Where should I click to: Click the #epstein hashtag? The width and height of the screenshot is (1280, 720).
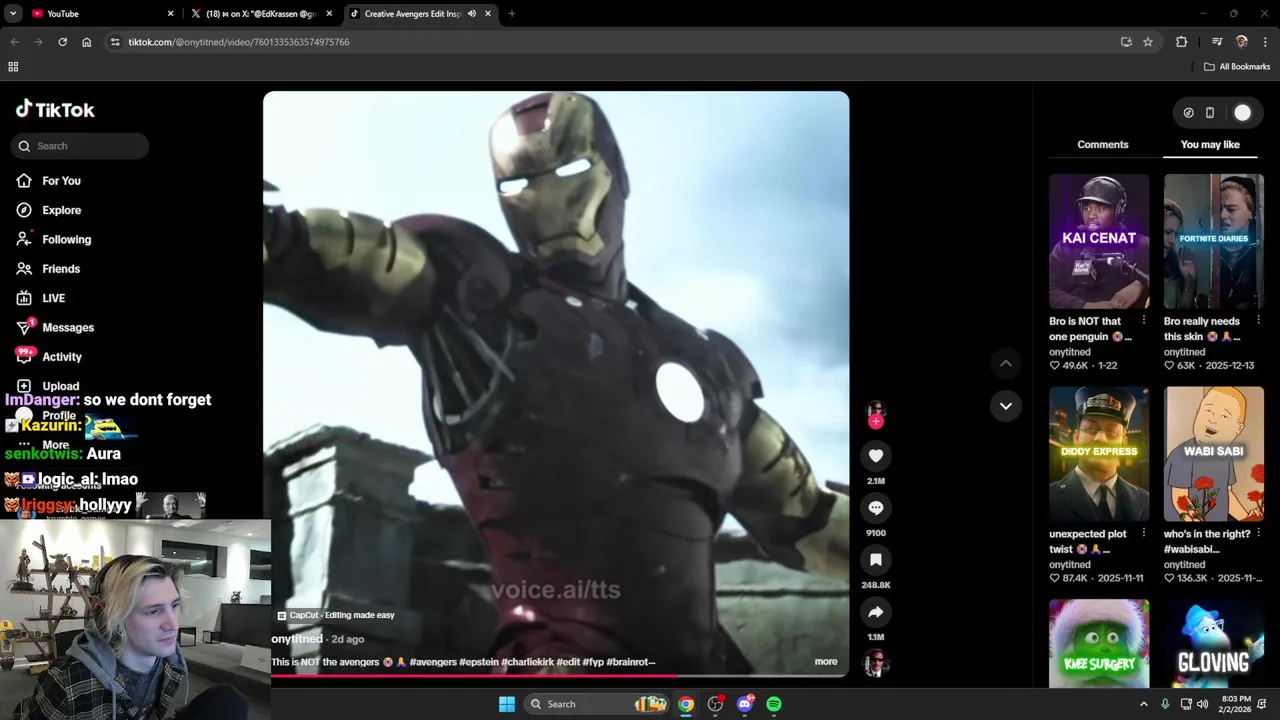(479, 662)
